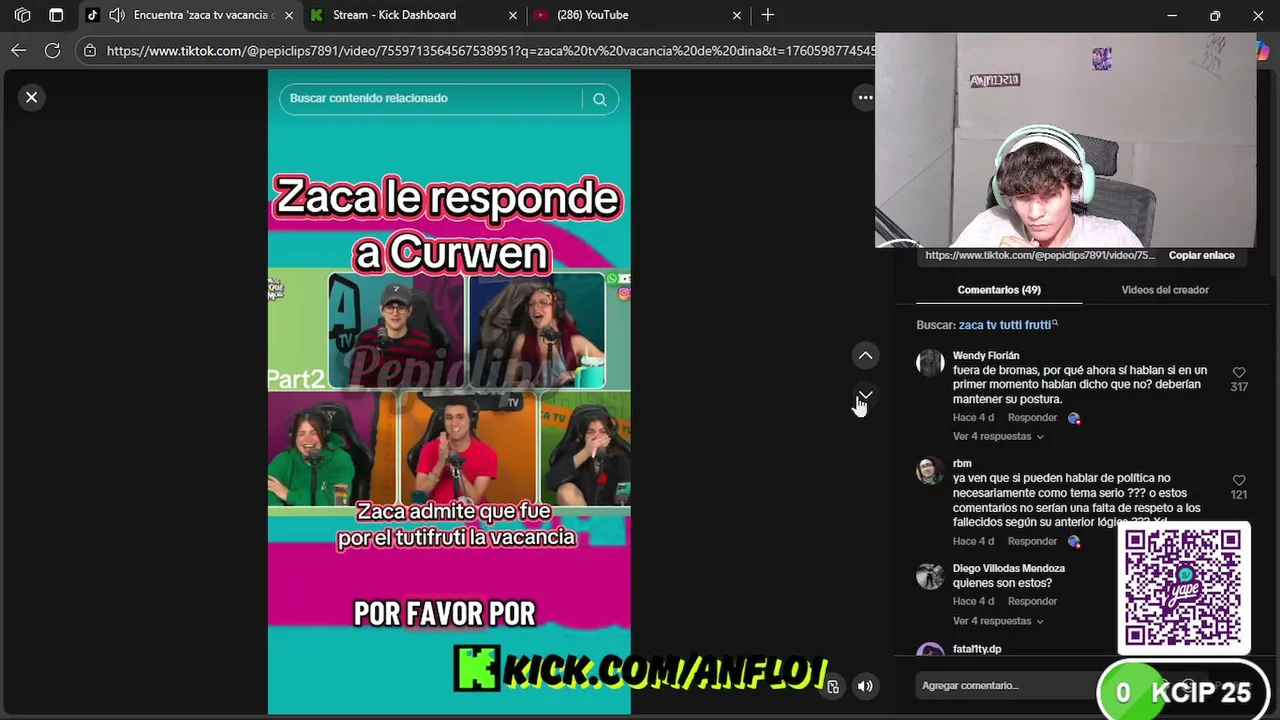Close the TikTok browser tab
Viewport: 1280px width, 720px height.
pos(289,15)
